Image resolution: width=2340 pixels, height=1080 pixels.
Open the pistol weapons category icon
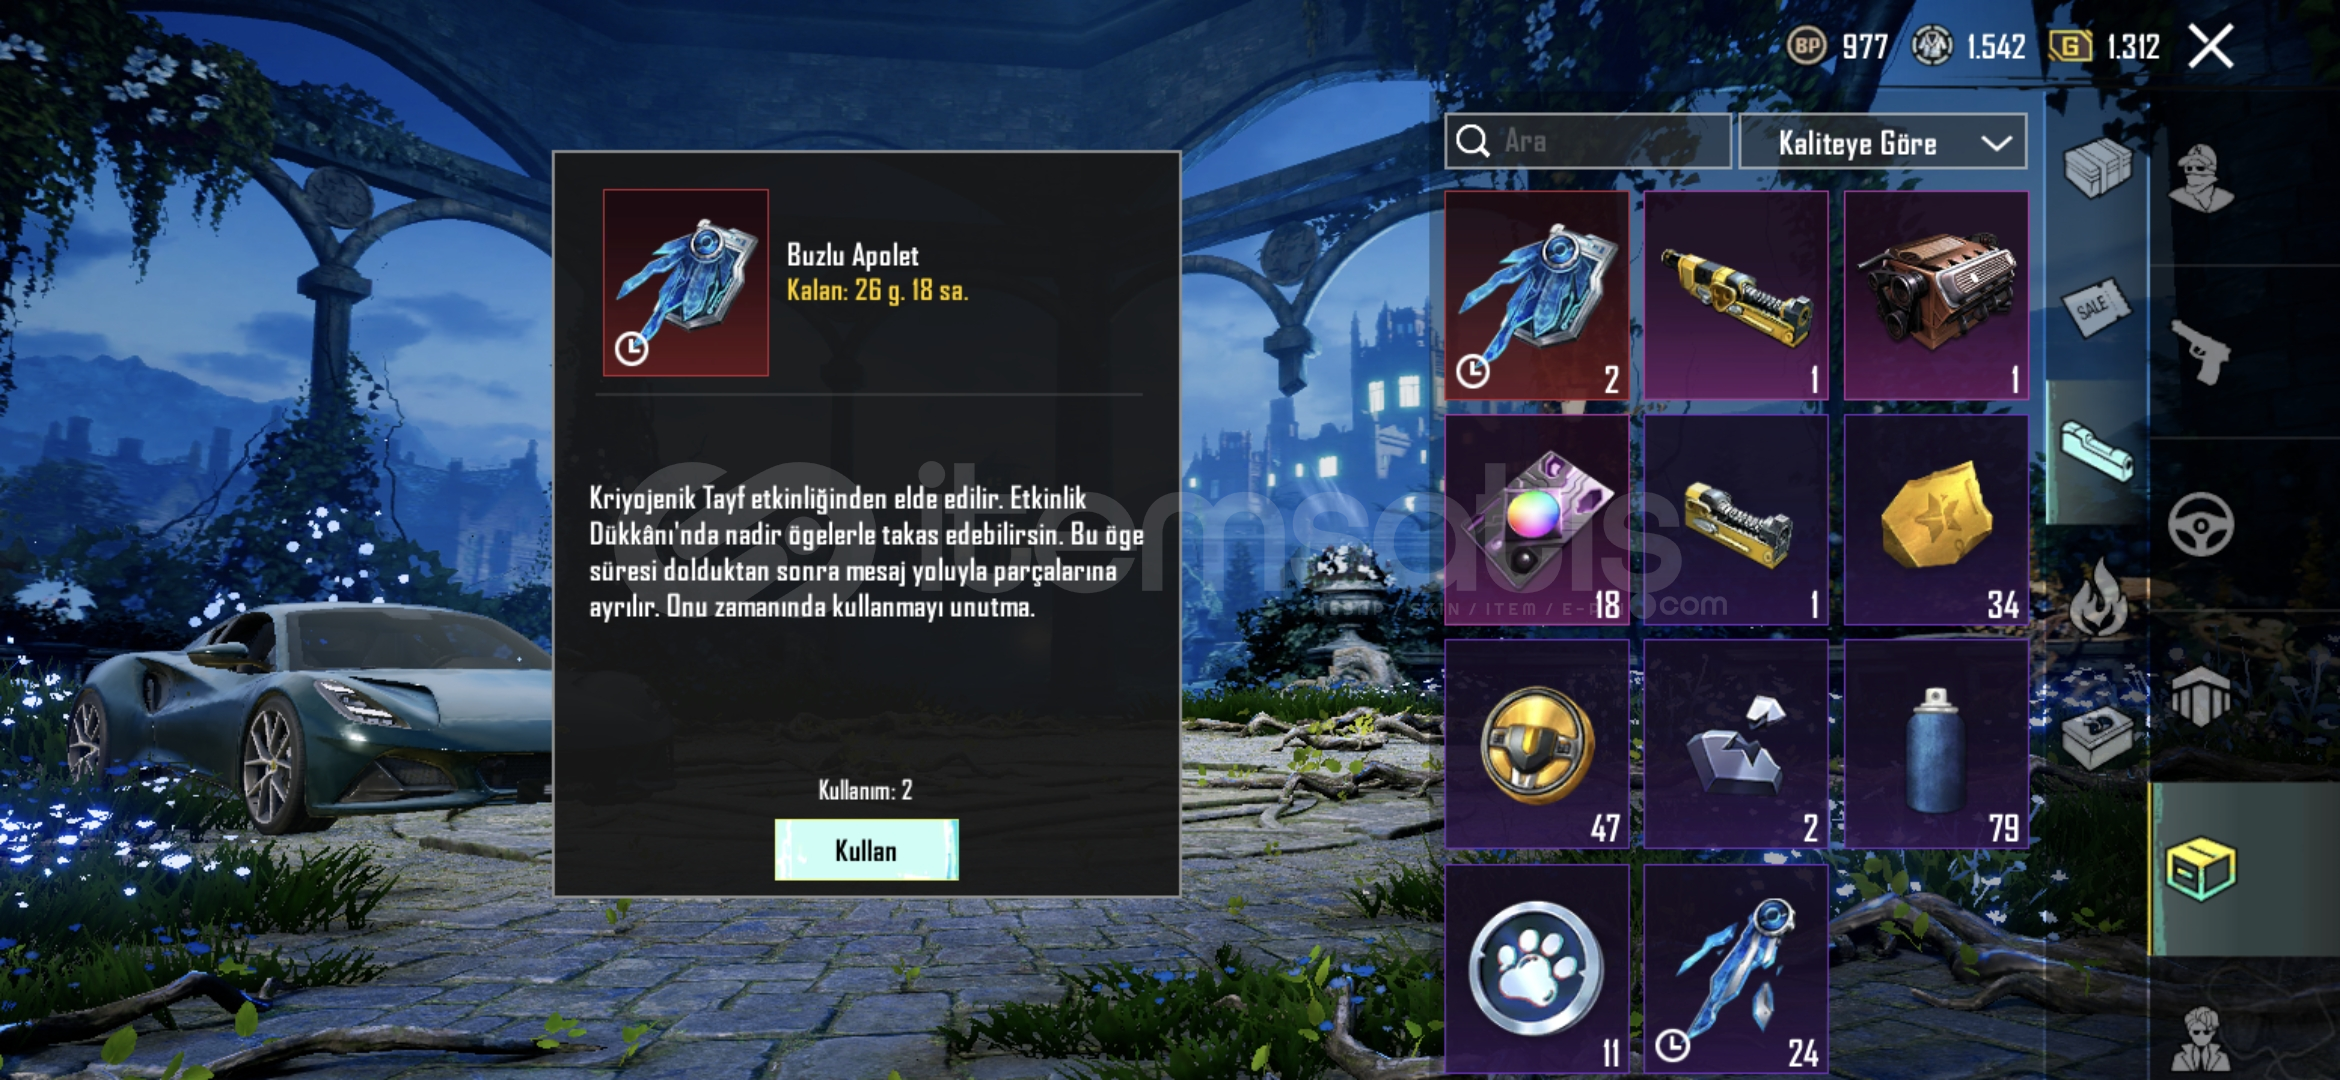pyautogui.click(x=2201, y=351)
